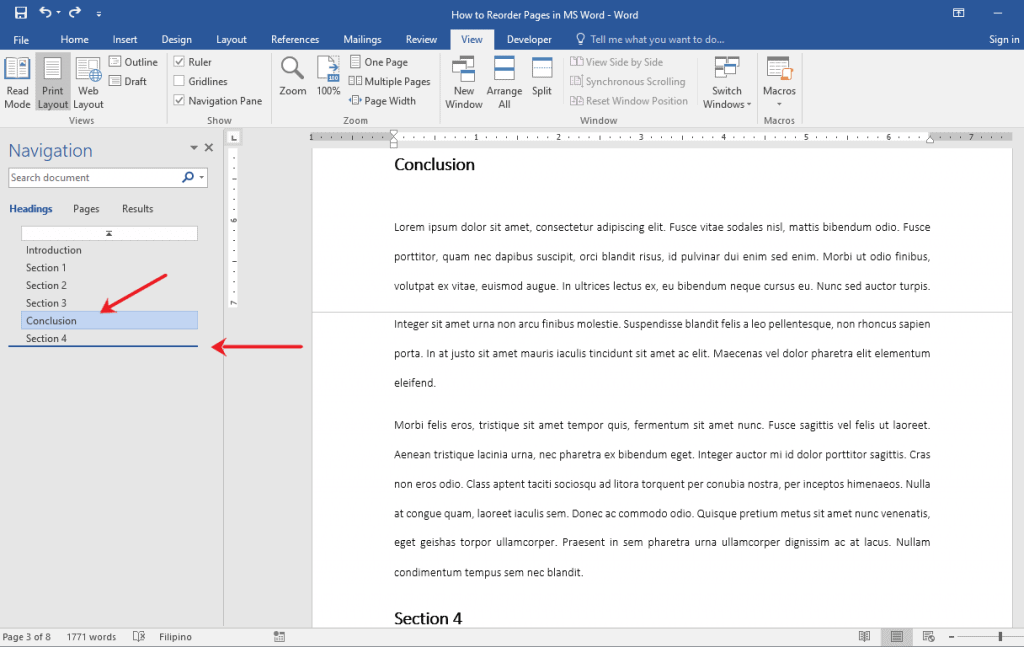The height and width of the screenshot is (647, 1024).
Task: Choose One Page zoom
Action: [x=379, y=61]
